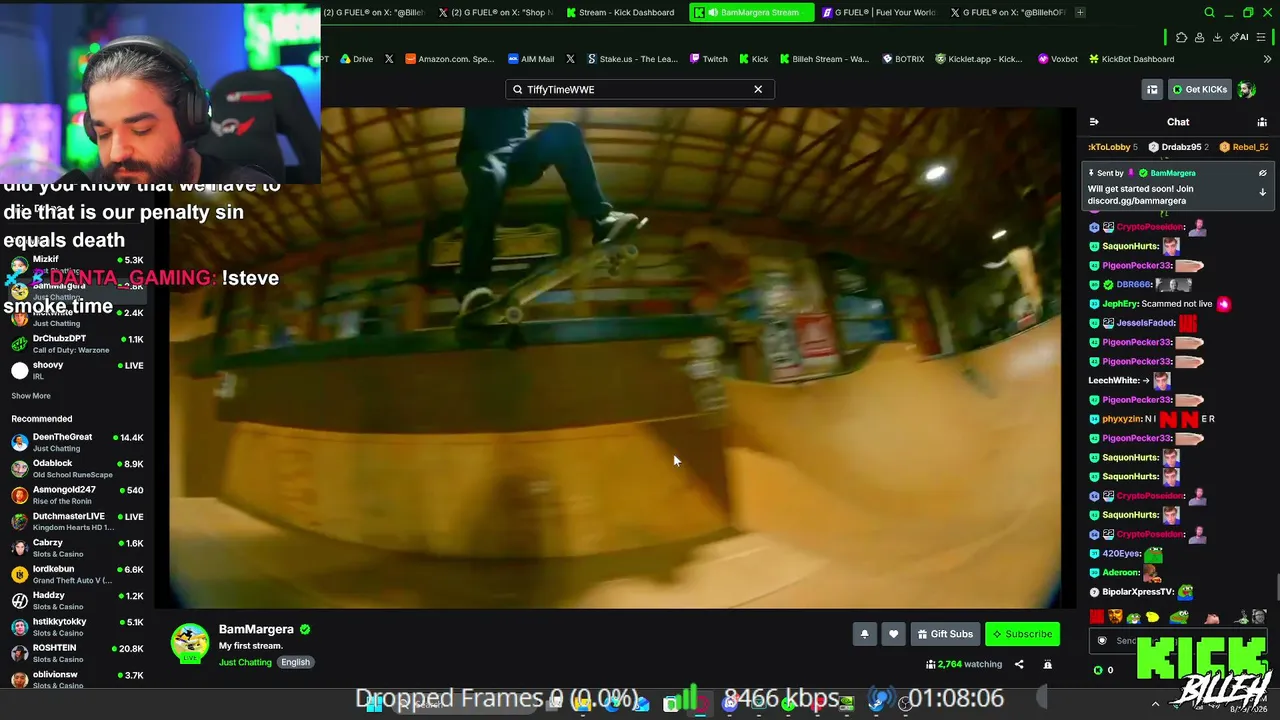Expand the pinned message down arrow
Image resolution: width=1280 pixels, height=720 pixels.
[x=1262, y=192]
